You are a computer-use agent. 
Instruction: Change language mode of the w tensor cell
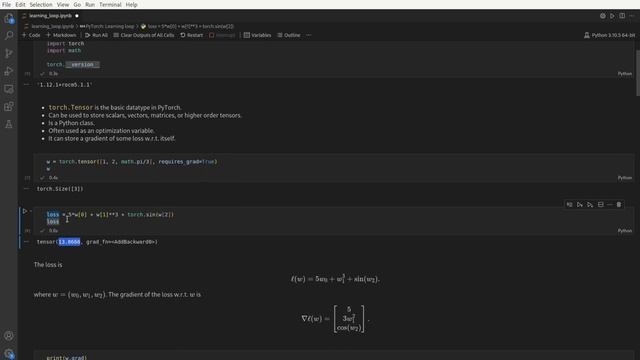point(624,178)
